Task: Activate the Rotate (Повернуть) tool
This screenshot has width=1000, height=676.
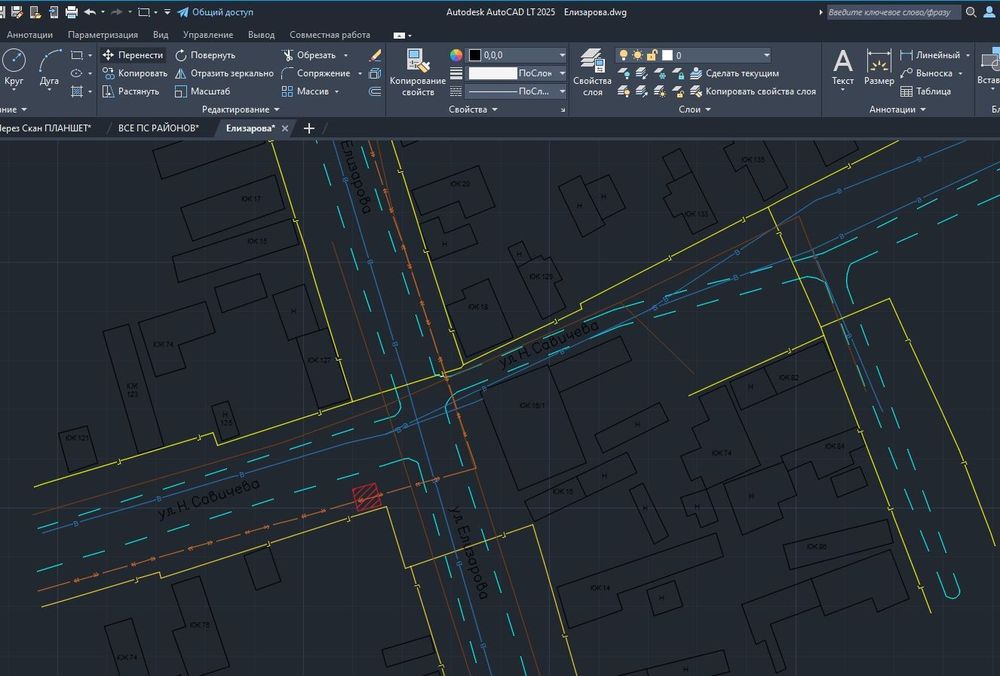Action: [205, 55]
